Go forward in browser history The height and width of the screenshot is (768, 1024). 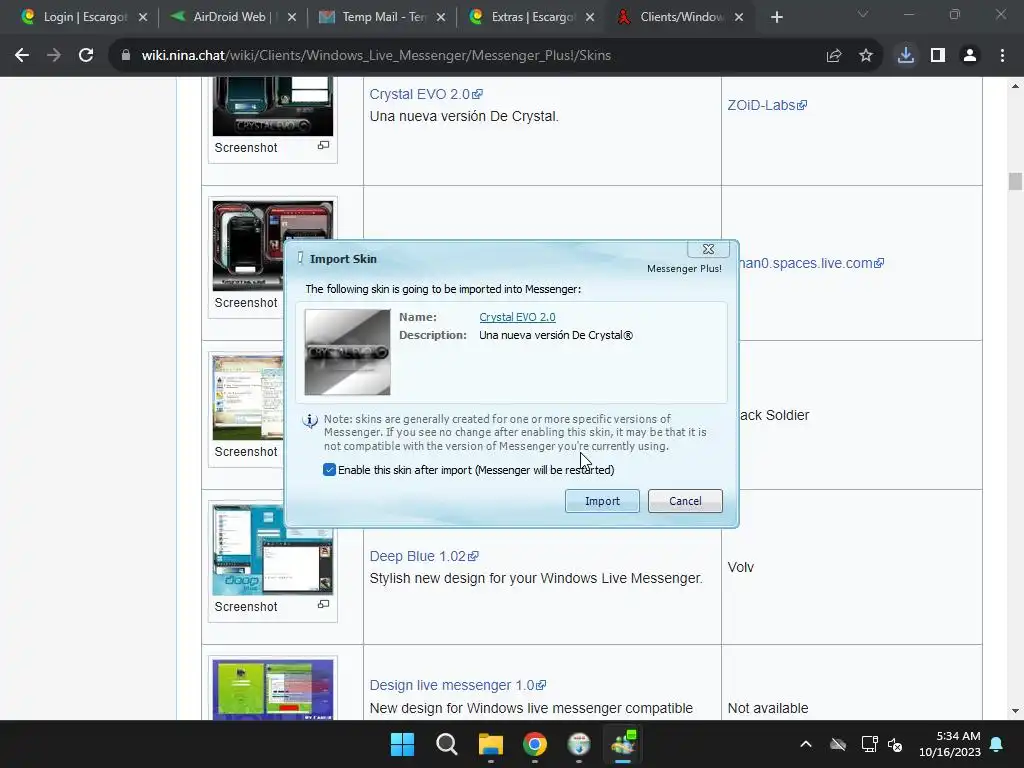(54, 56)
